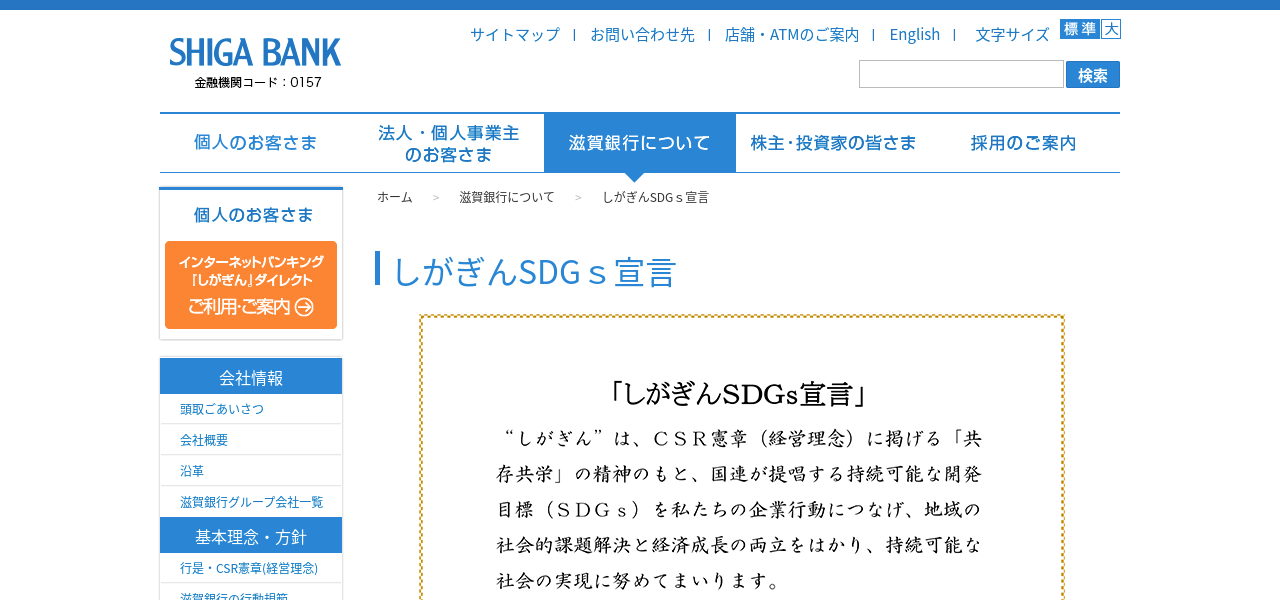Open the orange インターネットバンキング banner
Screen dimensions: 1280x600
click(x=251, y=285)
